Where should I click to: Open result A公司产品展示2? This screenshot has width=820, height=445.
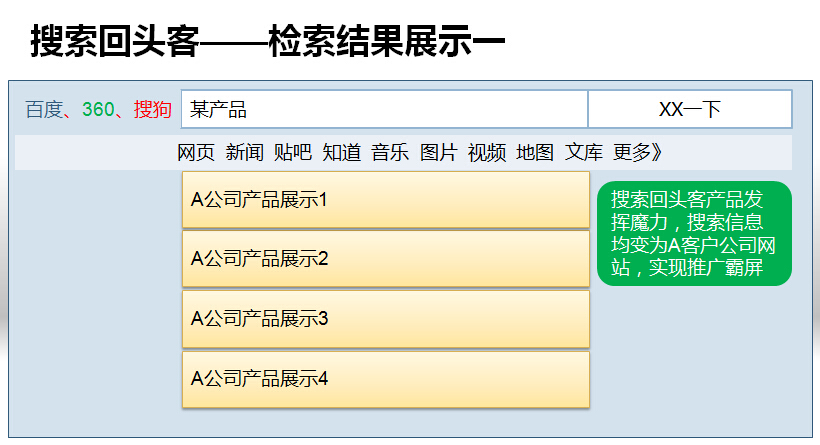point(386,259)
